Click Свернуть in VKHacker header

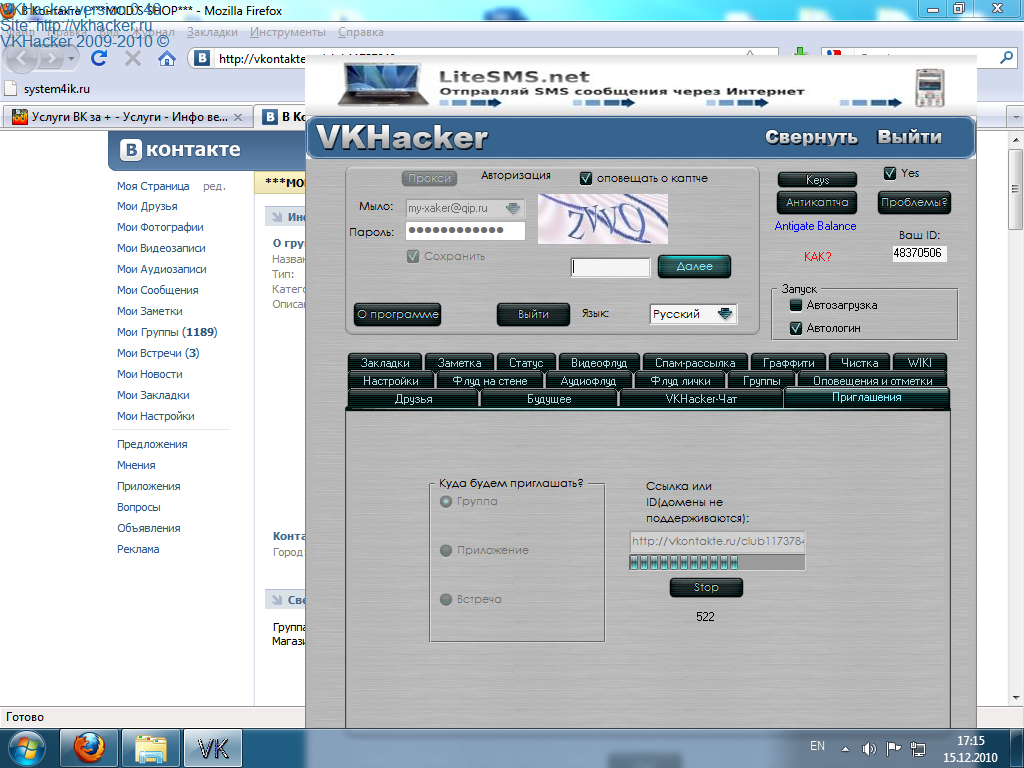[811, 137]
